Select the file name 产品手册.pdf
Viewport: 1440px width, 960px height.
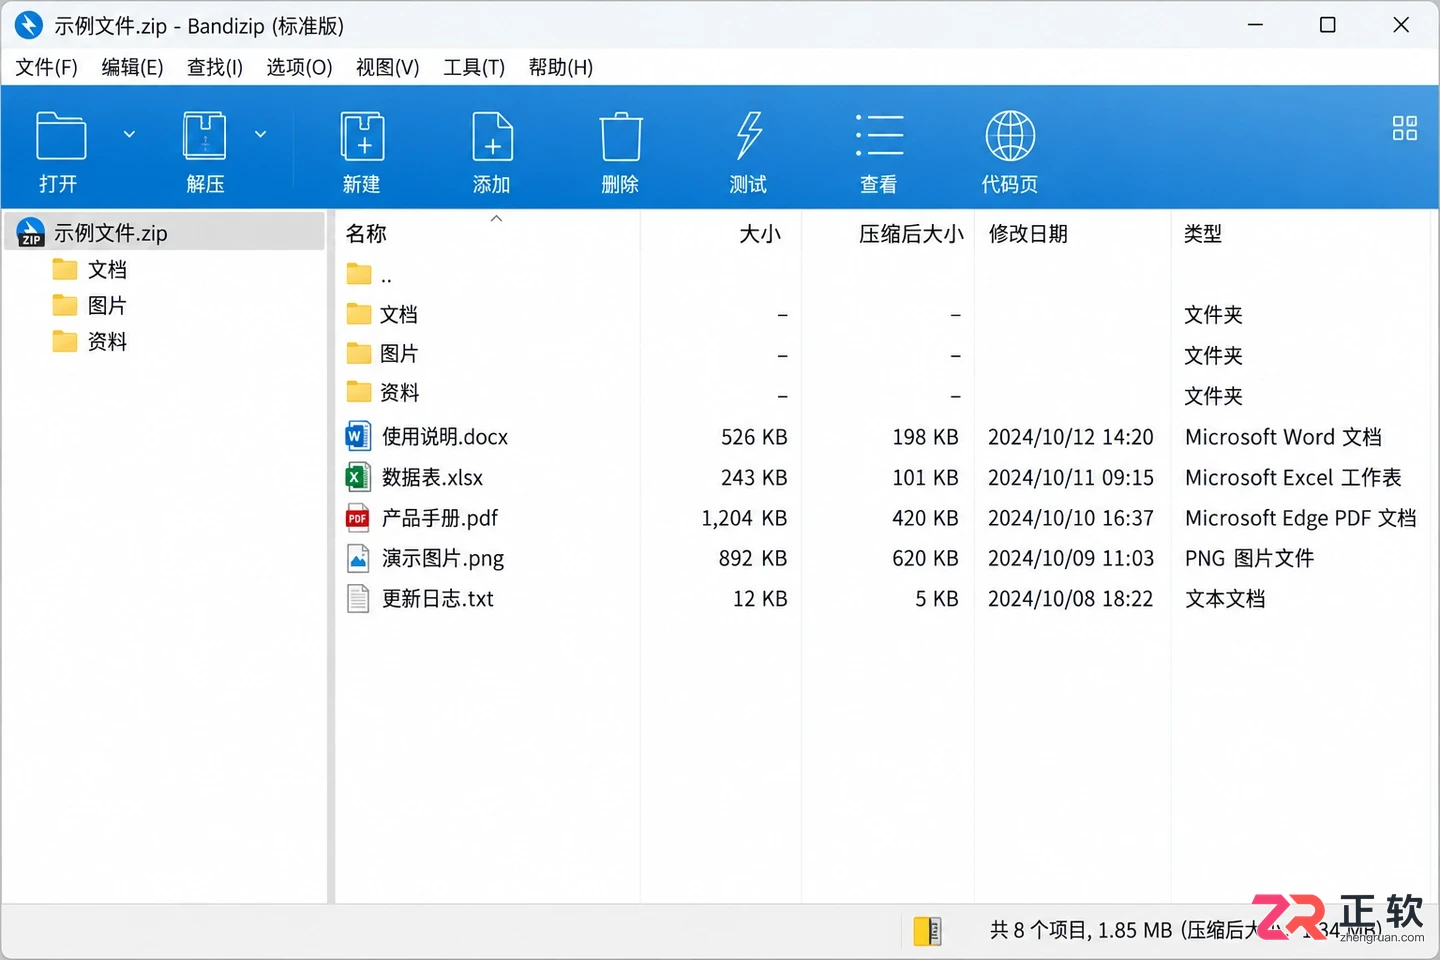(x=440, y=518)
